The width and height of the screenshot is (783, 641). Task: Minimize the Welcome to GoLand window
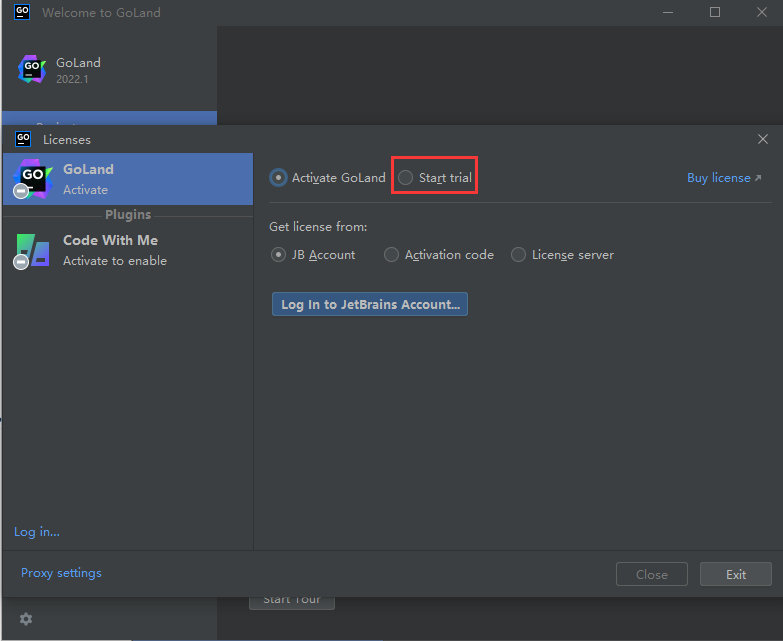[668, 12]
